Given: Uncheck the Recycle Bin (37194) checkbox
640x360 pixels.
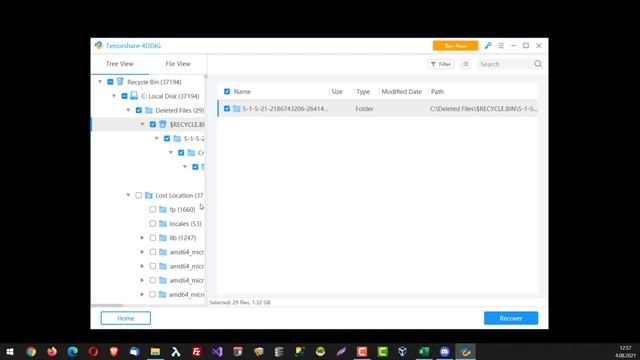Looking at the screenshot, I should pyautogui.click(x=110, y=82).
